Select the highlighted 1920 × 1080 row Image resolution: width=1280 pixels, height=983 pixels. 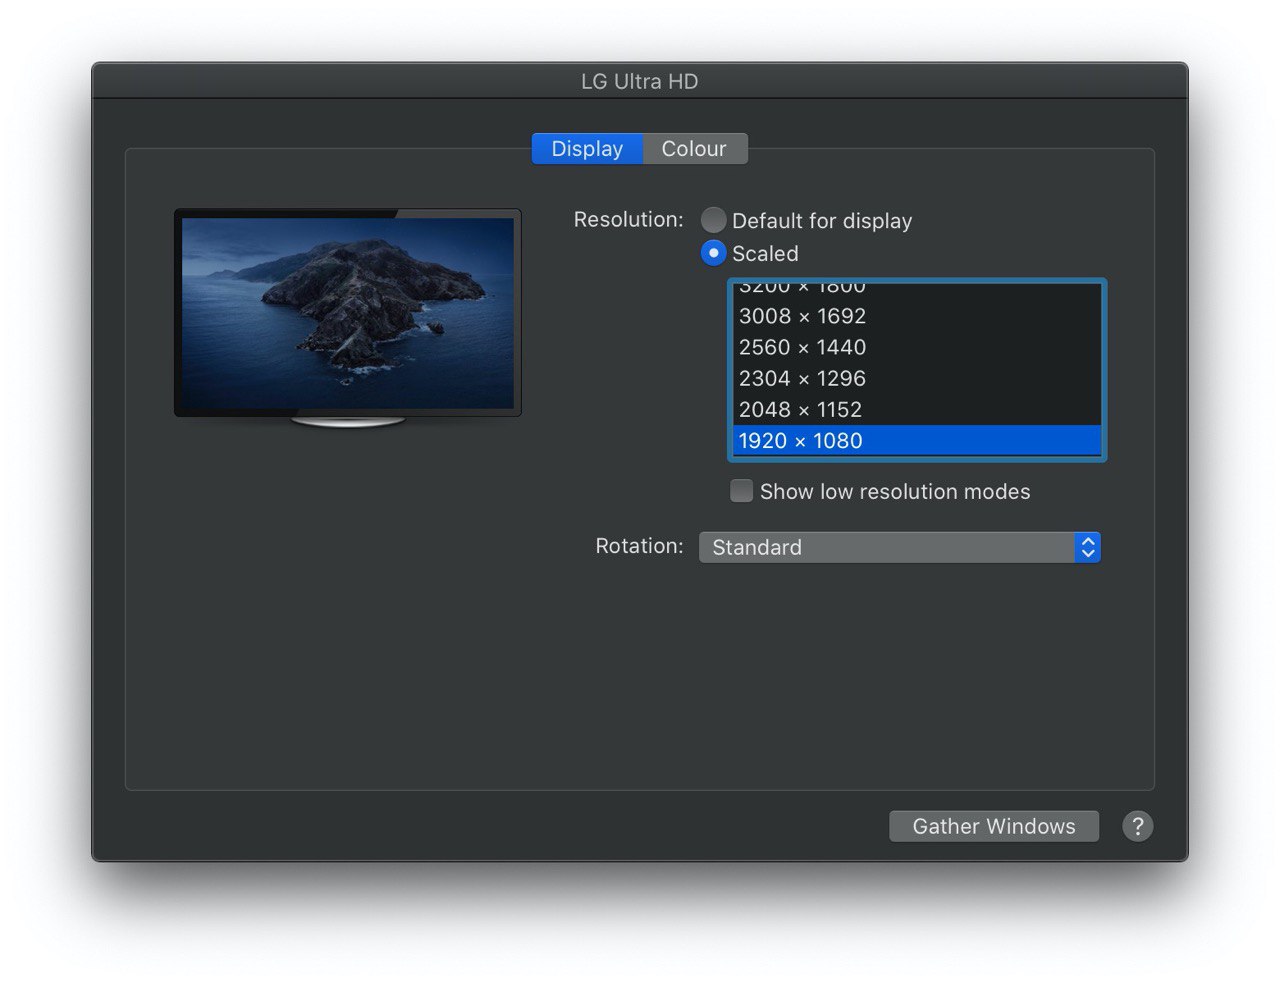click(x=917, y=440)
